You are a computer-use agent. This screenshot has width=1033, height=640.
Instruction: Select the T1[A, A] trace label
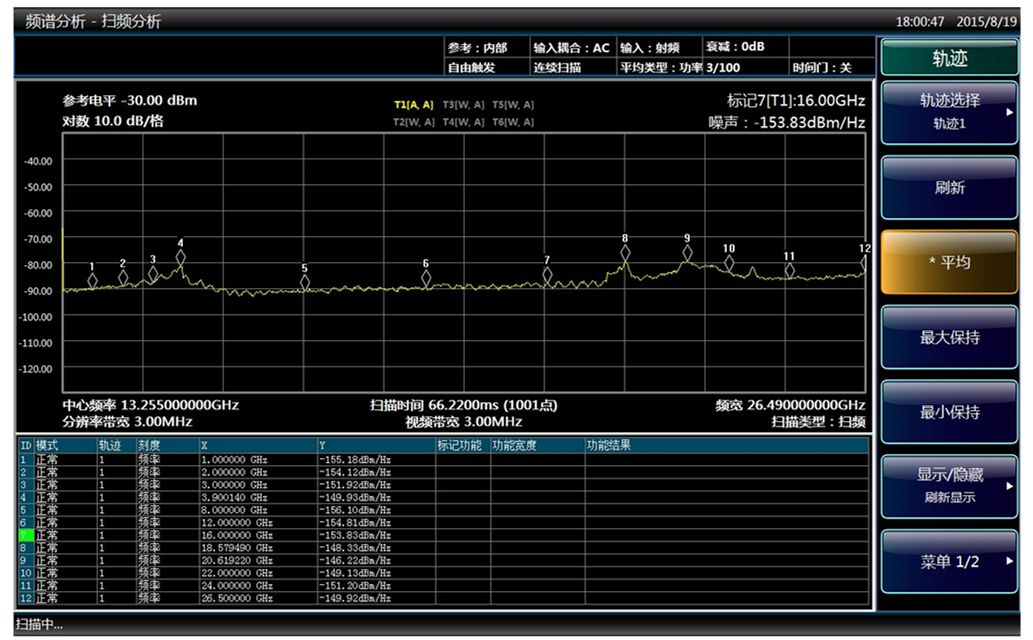point(413,105)
